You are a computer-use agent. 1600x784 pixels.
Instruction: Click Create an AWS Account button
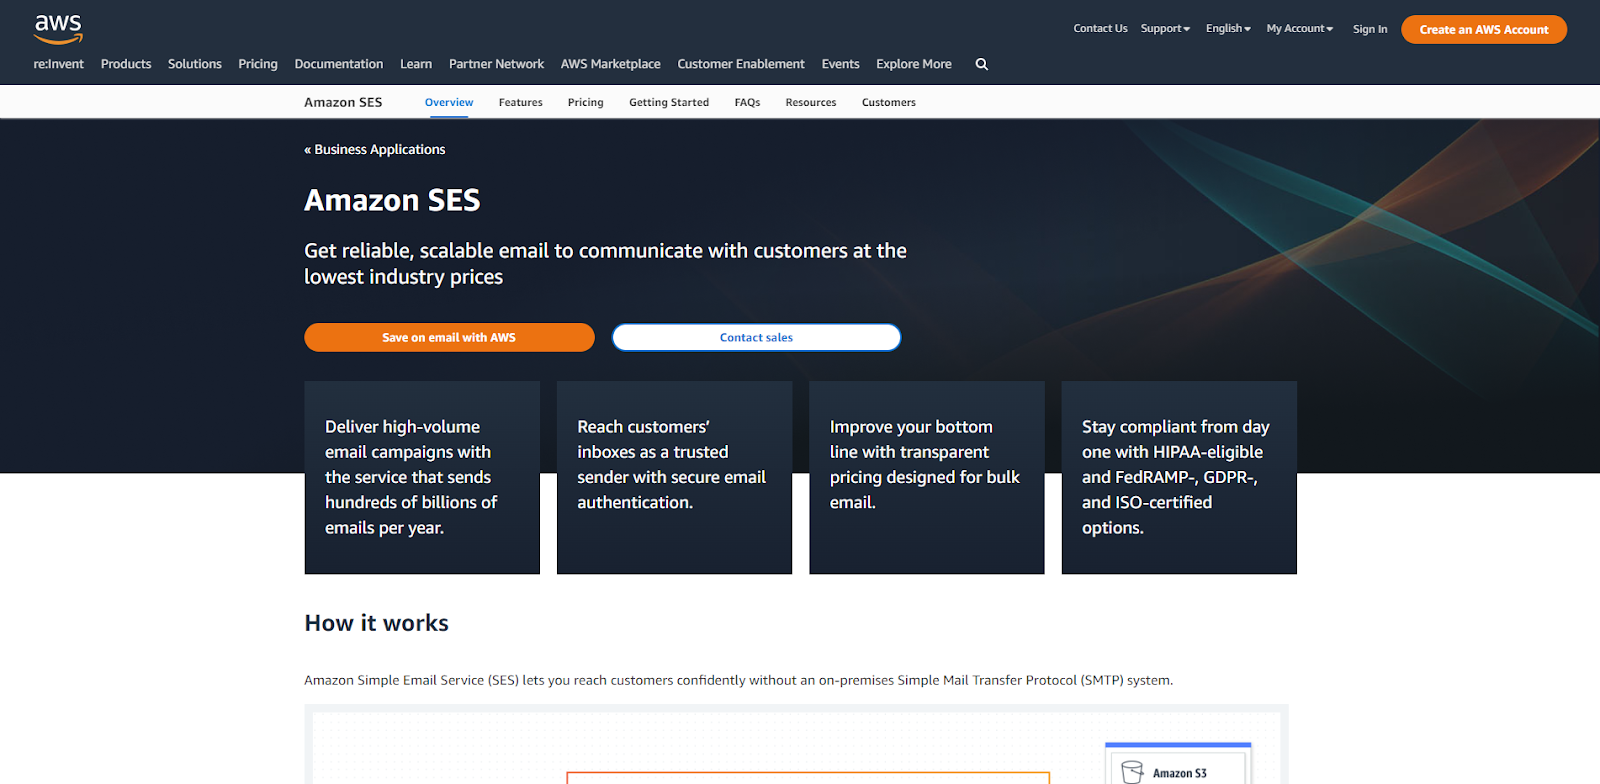pos(1483,30)
